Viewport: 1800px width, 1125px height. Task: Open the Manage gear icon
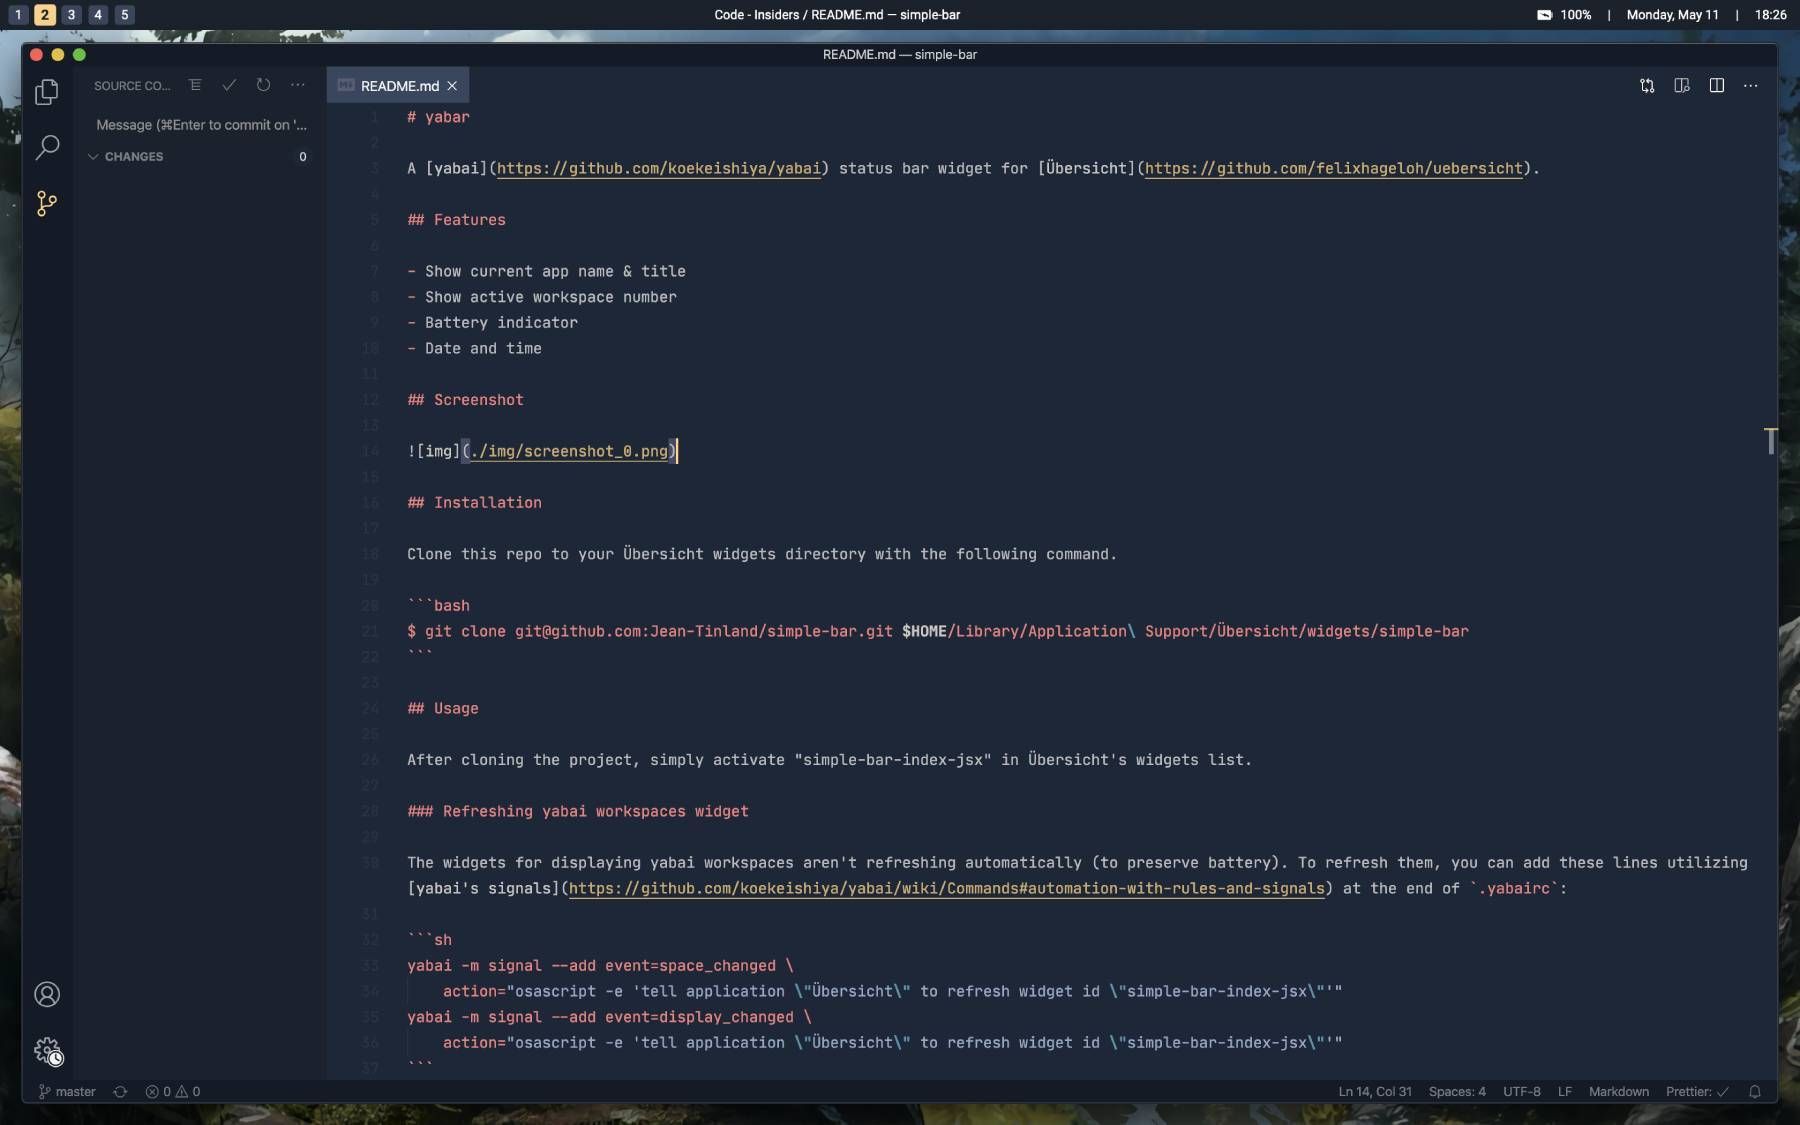(x=47, y=1050)
